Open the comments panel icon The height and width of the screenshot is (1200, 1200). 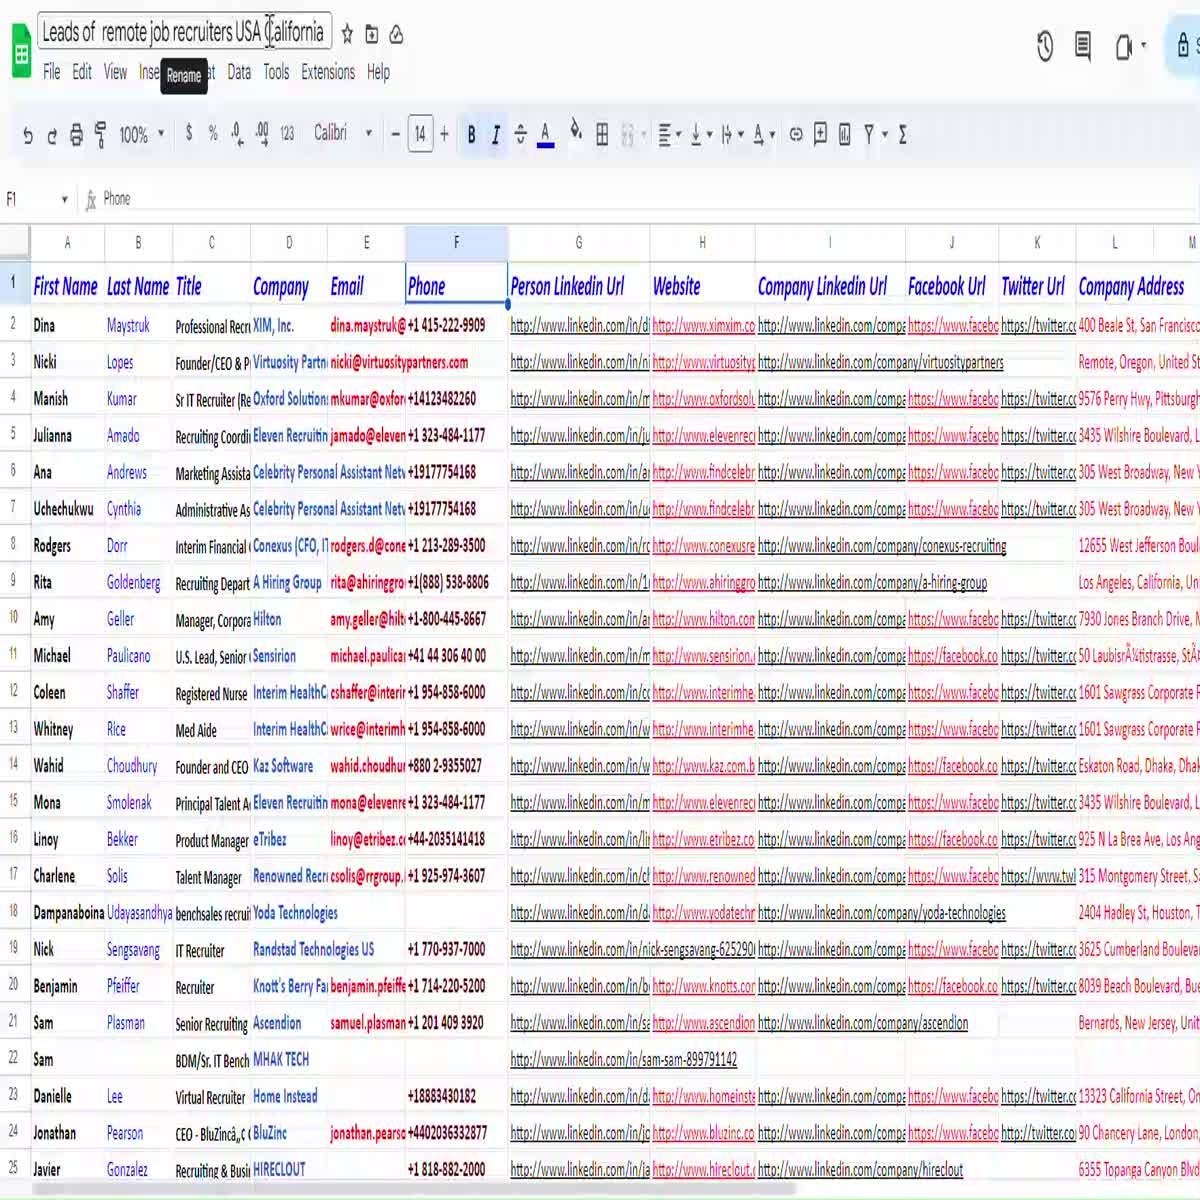point(1082,46)
